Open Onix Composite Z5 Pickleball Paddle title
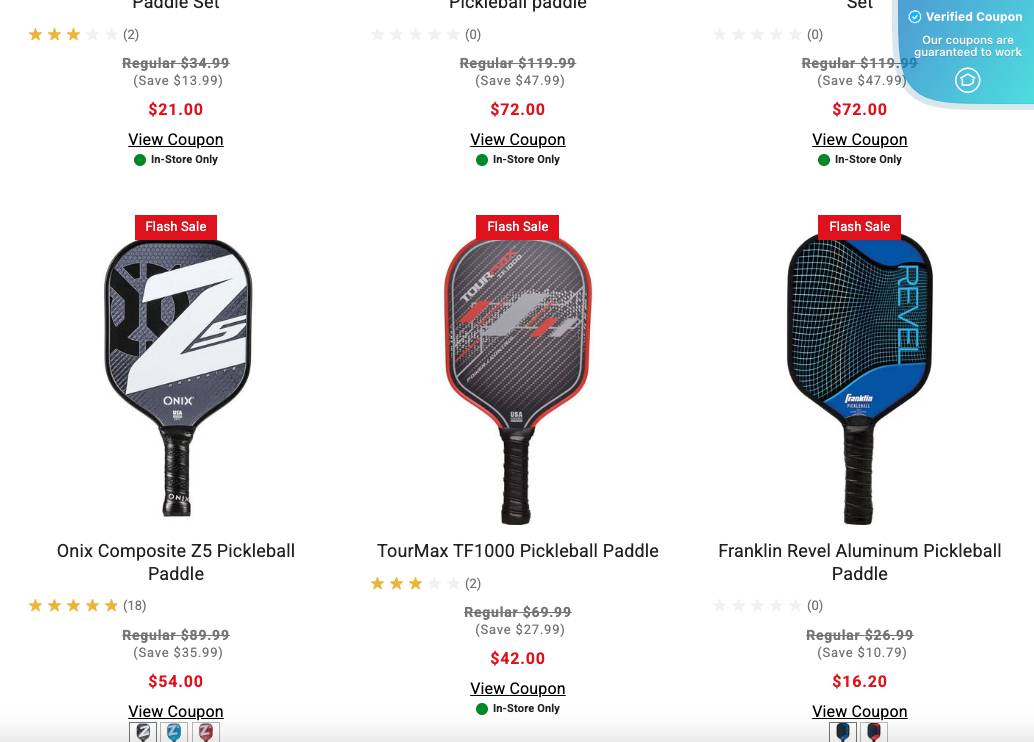Screen dimensions: 1034x742 [176, 562]
